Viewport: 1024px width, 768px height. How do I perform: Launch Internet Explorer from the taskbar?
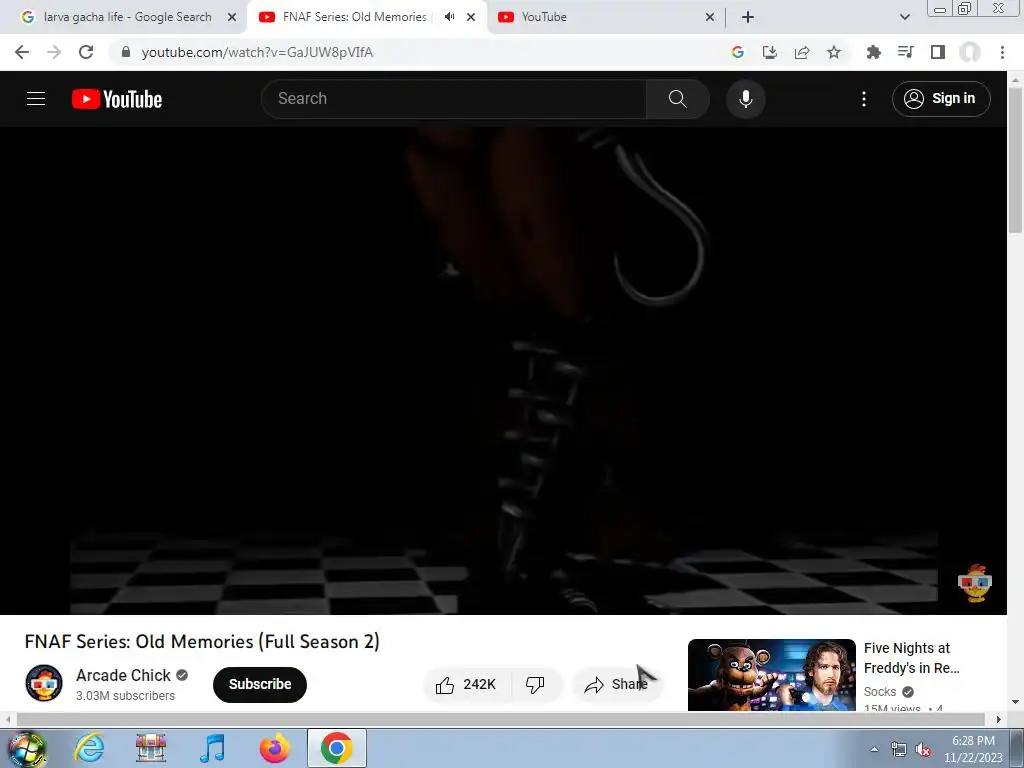point(89,748)
